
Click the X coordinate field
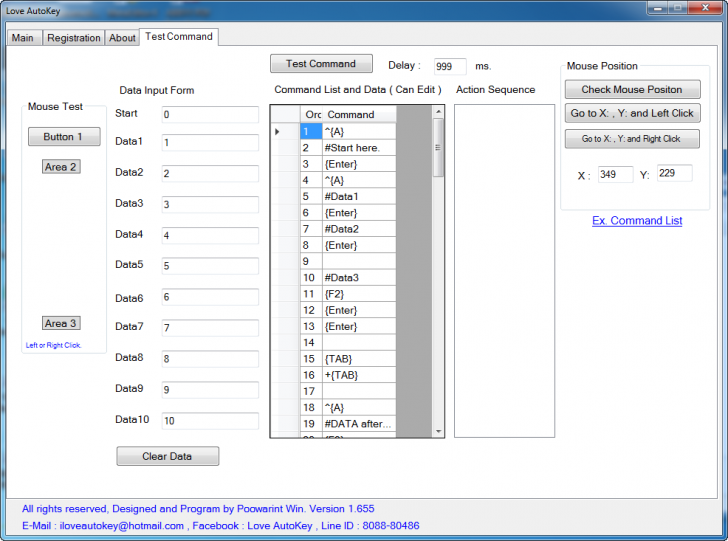tap(615, 175)
